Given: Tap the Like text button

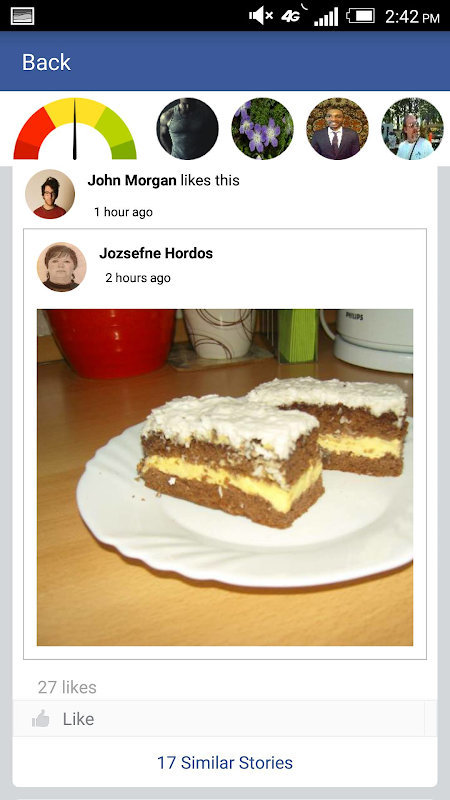Looking at the screenshot, I should tap(78, 719).
